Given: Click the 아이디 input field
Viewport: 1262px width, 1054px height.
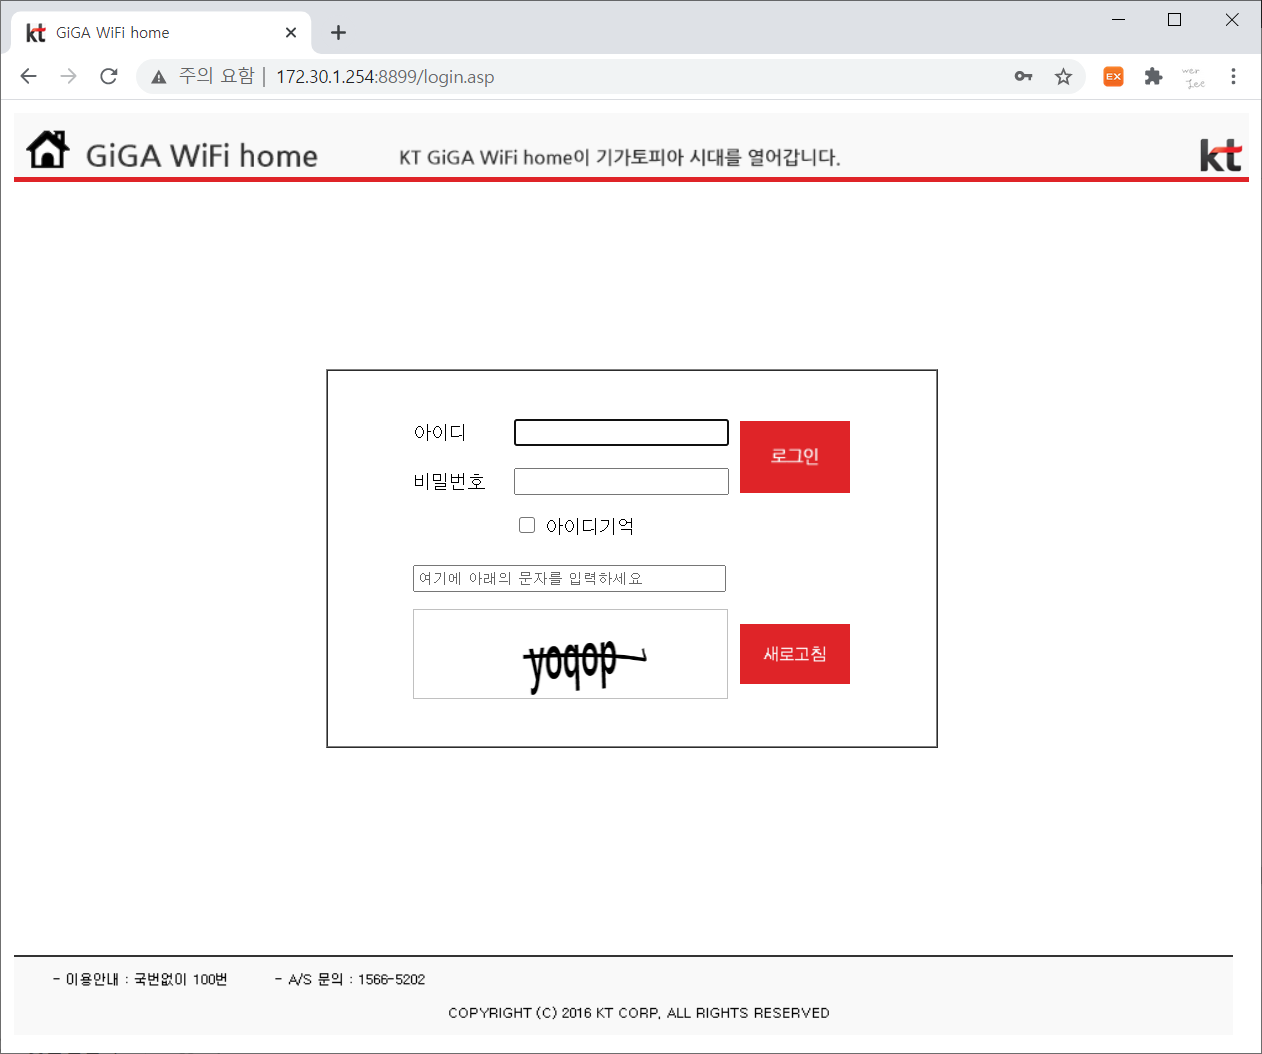Looking at the screenshot, I should click(x=621, y=432).
